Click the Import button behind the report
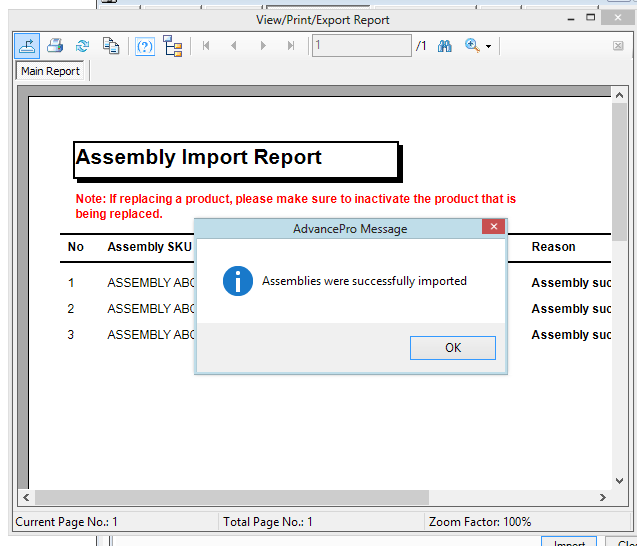The image size is (637, 546). pos(569,542)
